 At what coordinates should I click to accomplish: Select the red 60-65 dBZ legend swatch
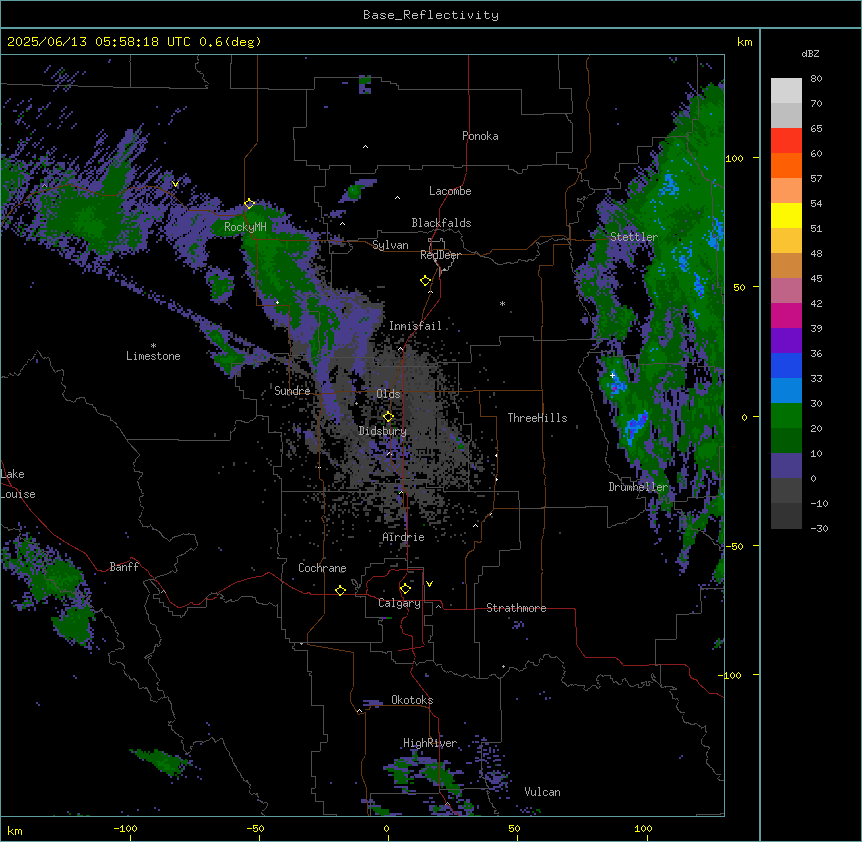click(786, 141)
